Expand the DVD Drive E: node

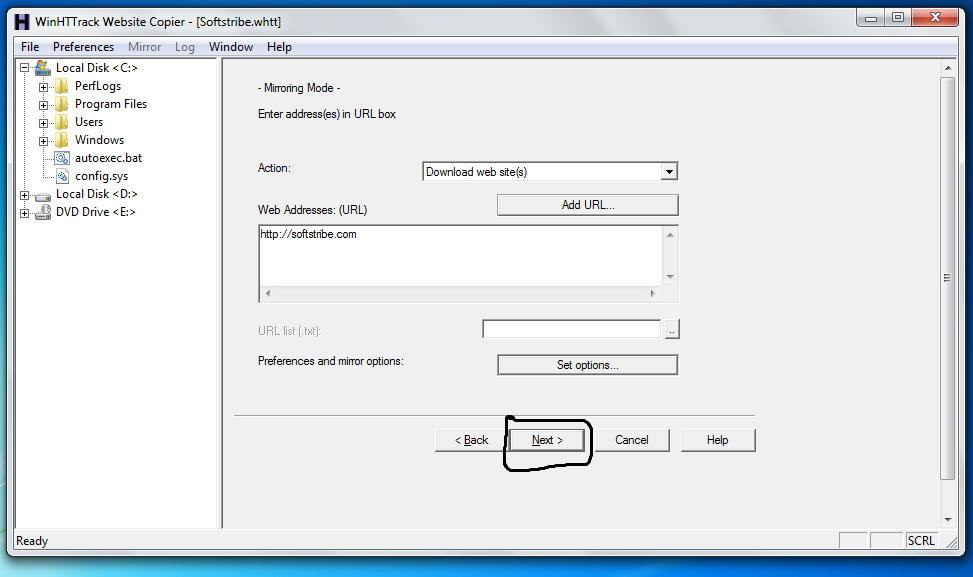(x=23, y=211)
